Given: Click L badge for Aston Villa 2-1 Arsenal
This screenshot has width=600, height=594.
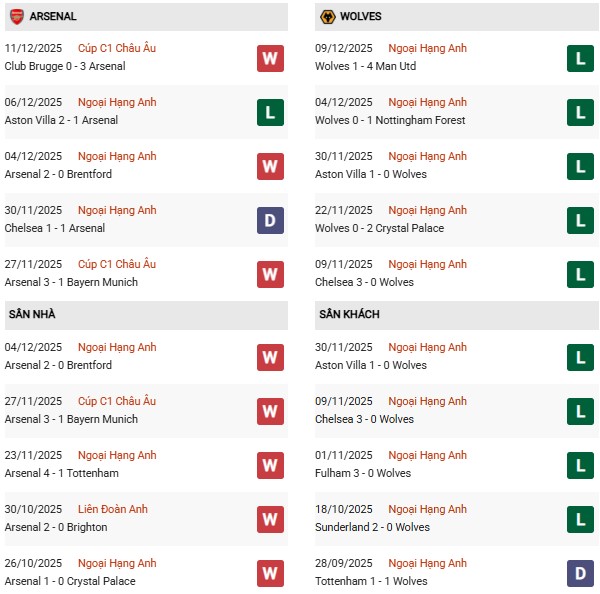Looking at the screenshot, I should 270,112.
